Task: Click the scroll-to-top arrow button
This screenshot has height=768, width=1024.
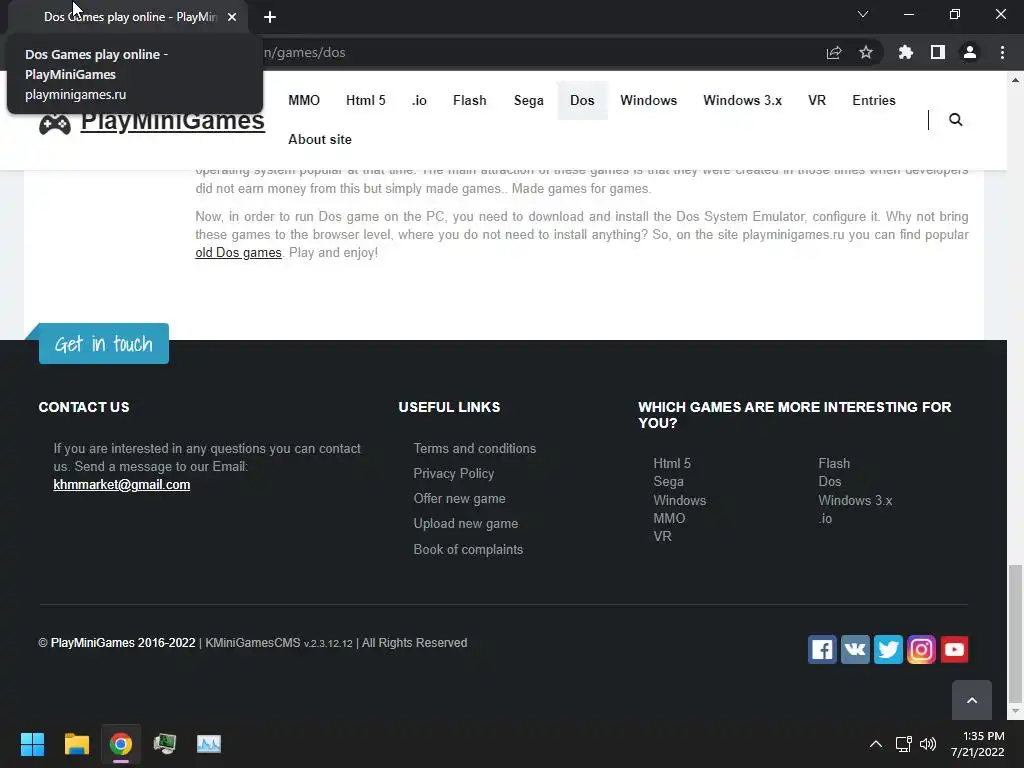Action: tap(972, 700)
